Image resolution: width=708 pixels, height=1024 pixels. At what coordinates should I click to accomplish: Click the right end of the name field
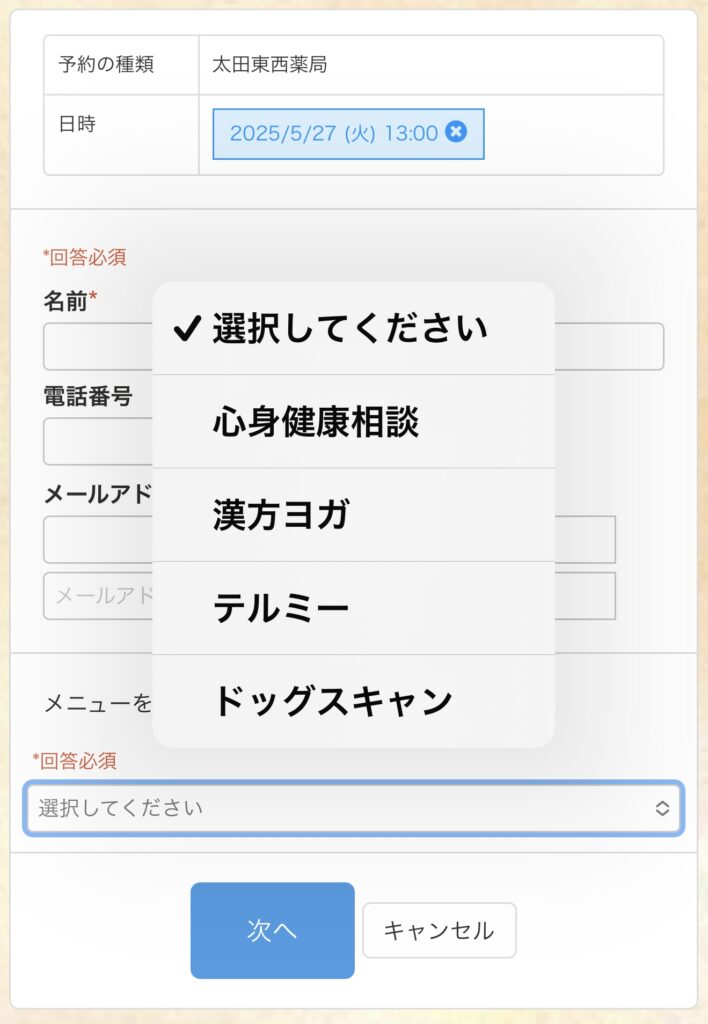609,346
